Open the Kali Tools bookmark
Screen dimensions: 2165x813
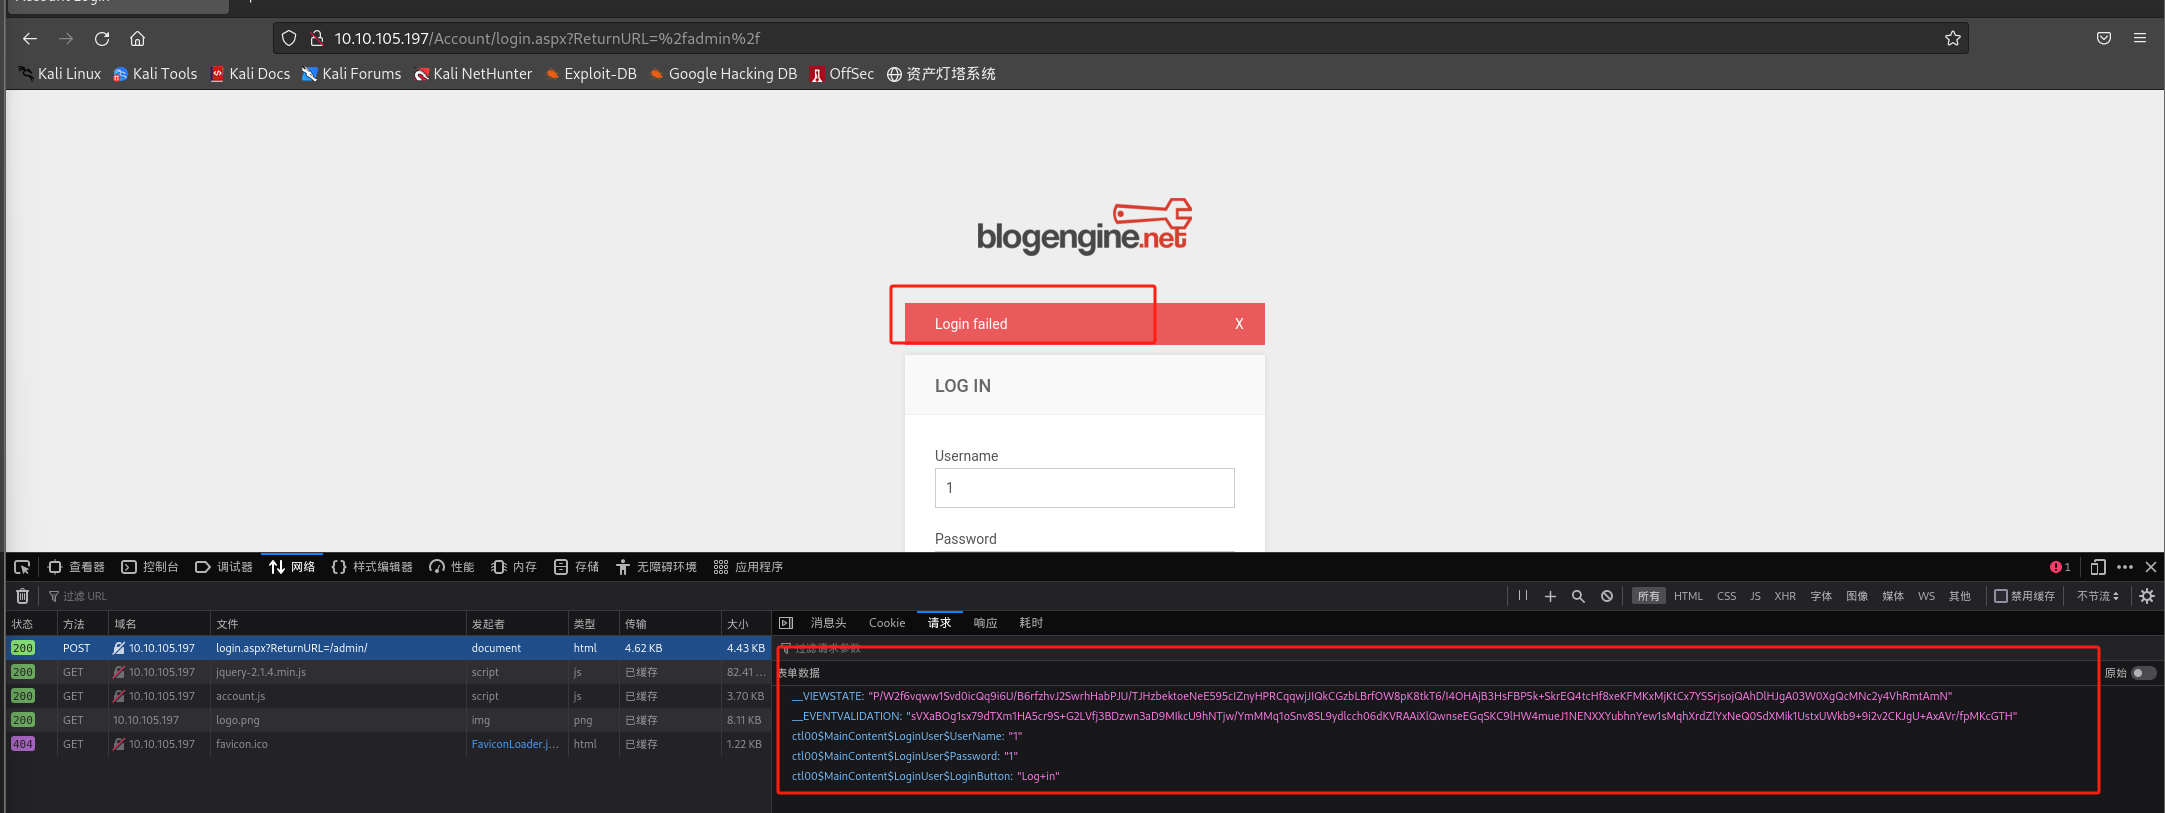pos(155,74)
